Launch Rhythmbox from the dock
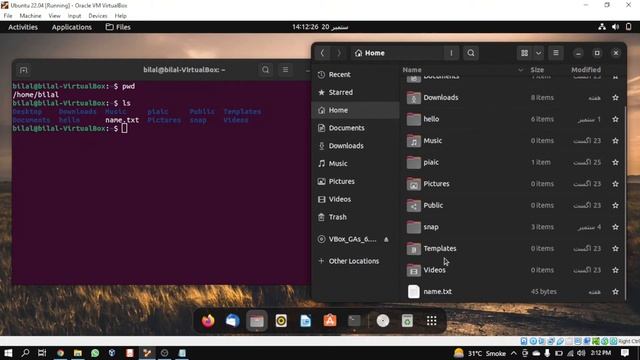The height and width of the screenshot is (360, 640). coord(281,321)
